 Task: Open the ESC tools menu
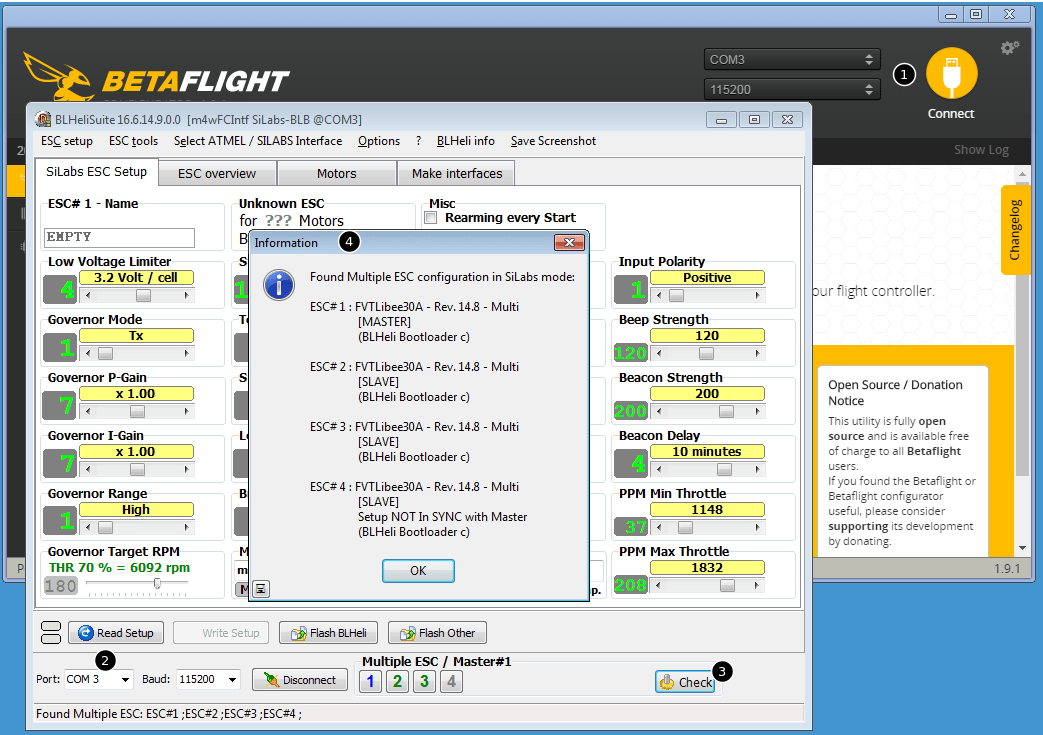133,141
